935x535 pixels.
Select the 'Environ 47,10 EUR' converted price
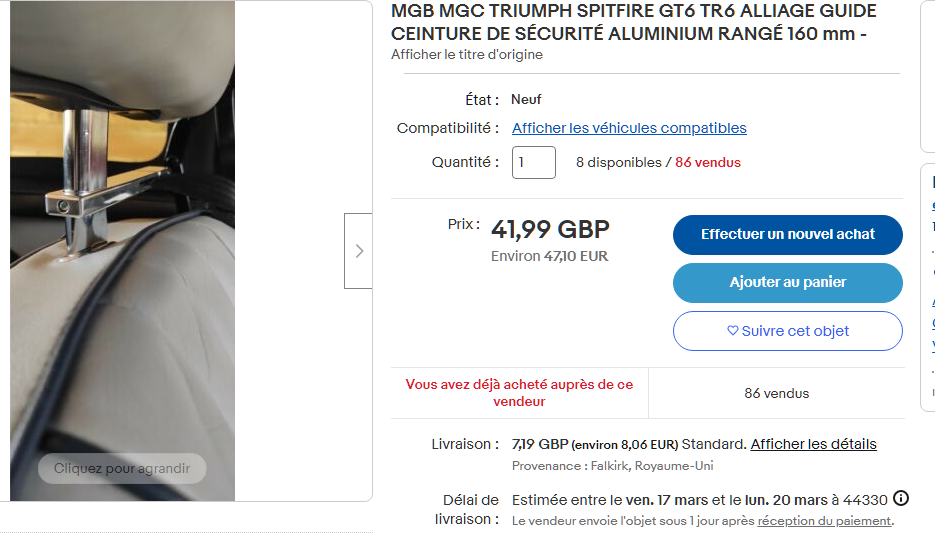click(x=549, y=256)
